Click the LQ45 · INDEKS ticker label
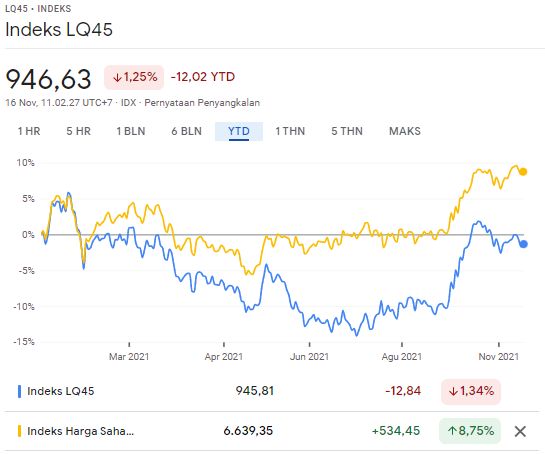 [38, 9]
